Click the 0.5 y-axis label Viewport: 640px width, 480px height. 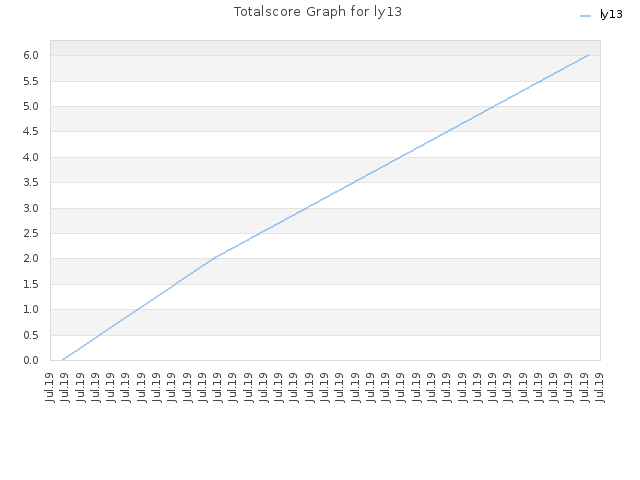pyautogui.click(x=31, y=335)
